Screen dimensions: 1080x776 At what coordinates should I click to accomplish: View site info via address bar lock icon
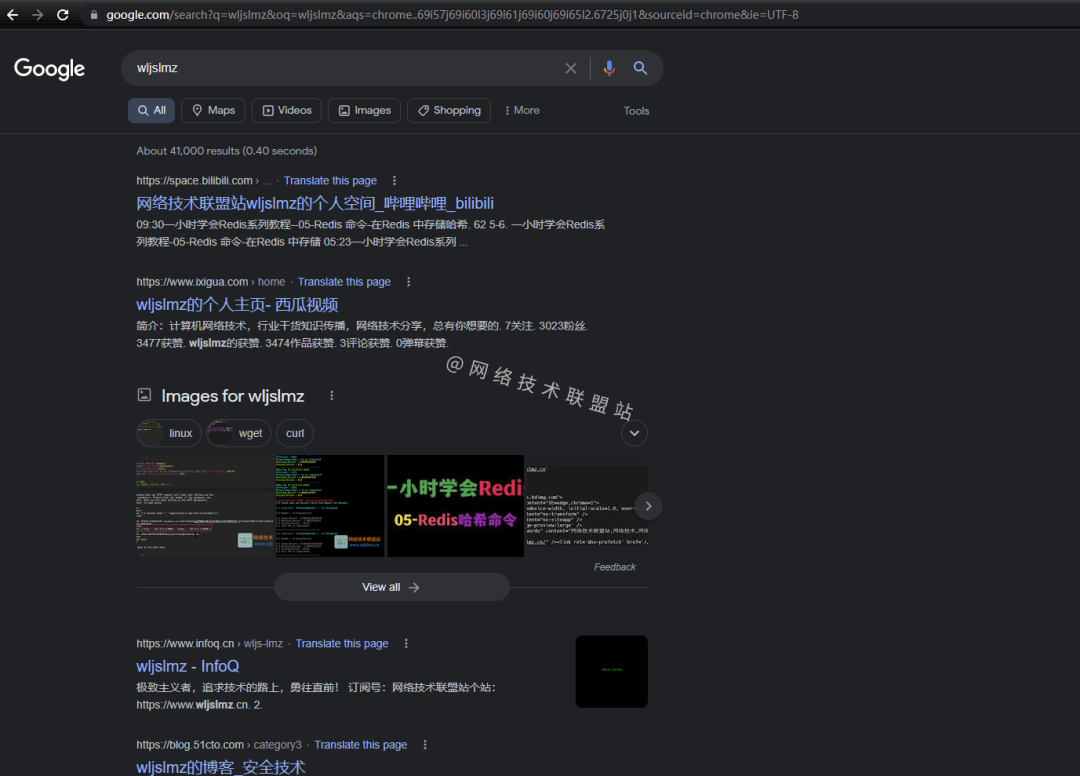(x=94, y=14)
